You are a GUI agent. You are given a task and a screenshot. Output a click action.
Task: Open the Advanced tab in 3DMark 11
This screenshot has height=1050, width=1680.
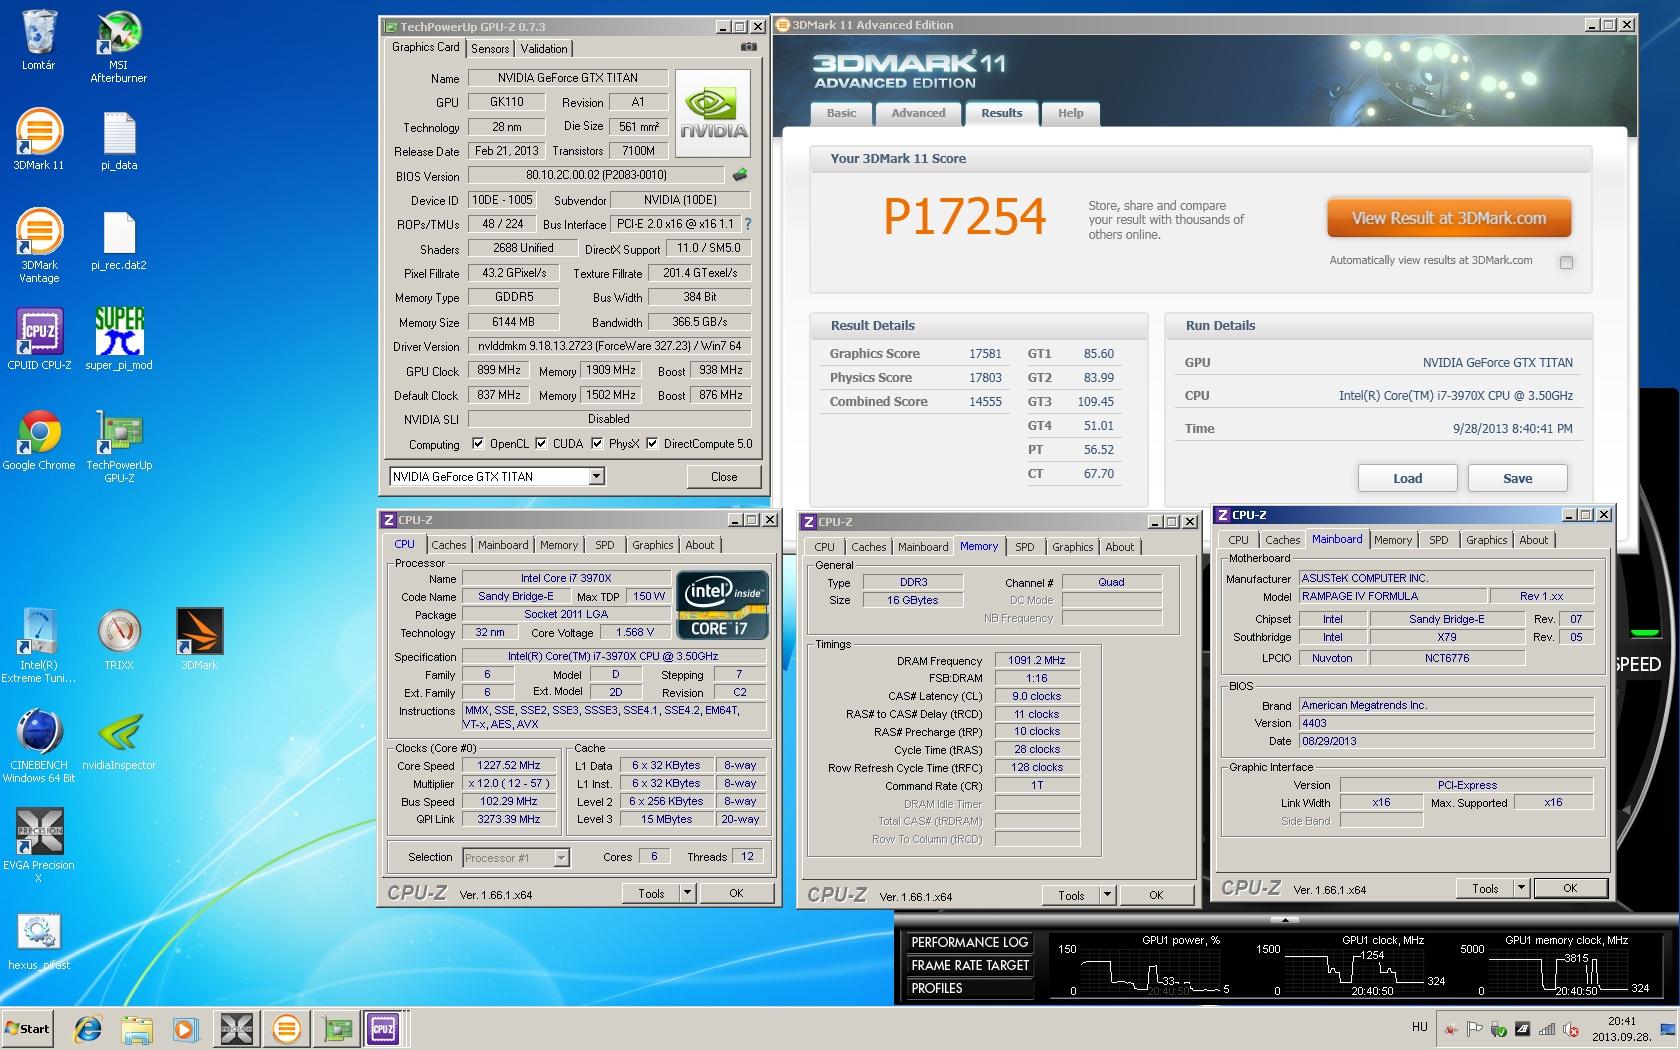pyautogui.click(x=918, y=113)
